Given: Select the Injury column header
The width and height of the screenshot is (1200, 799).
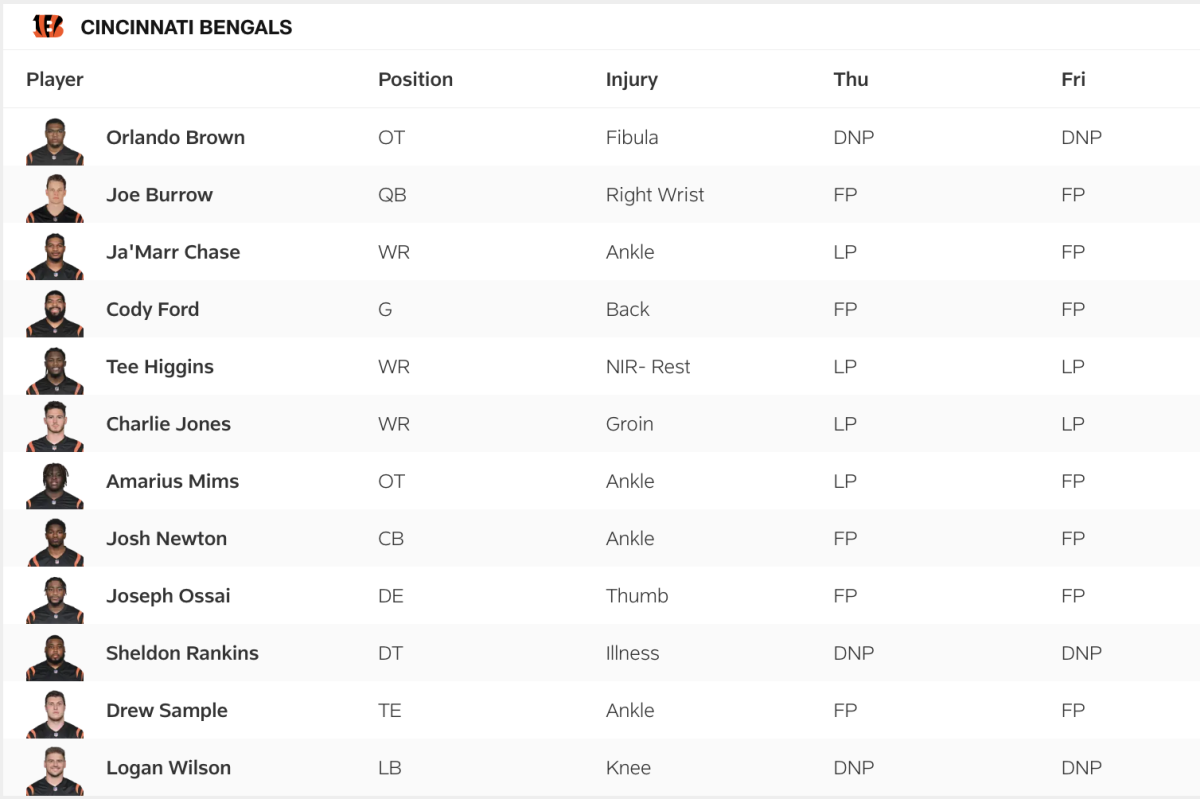Looking at the screenshot, I should click(632, 80).
